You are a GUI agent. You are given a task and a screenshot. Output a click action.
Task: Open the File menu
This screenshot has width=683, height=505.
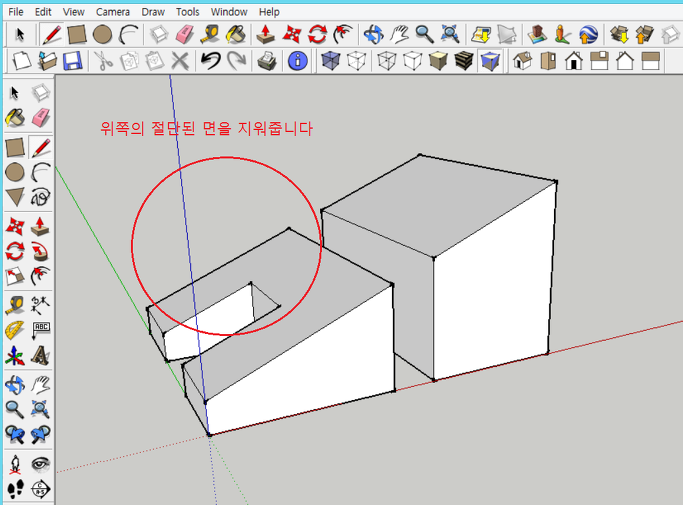pos(16,12)
